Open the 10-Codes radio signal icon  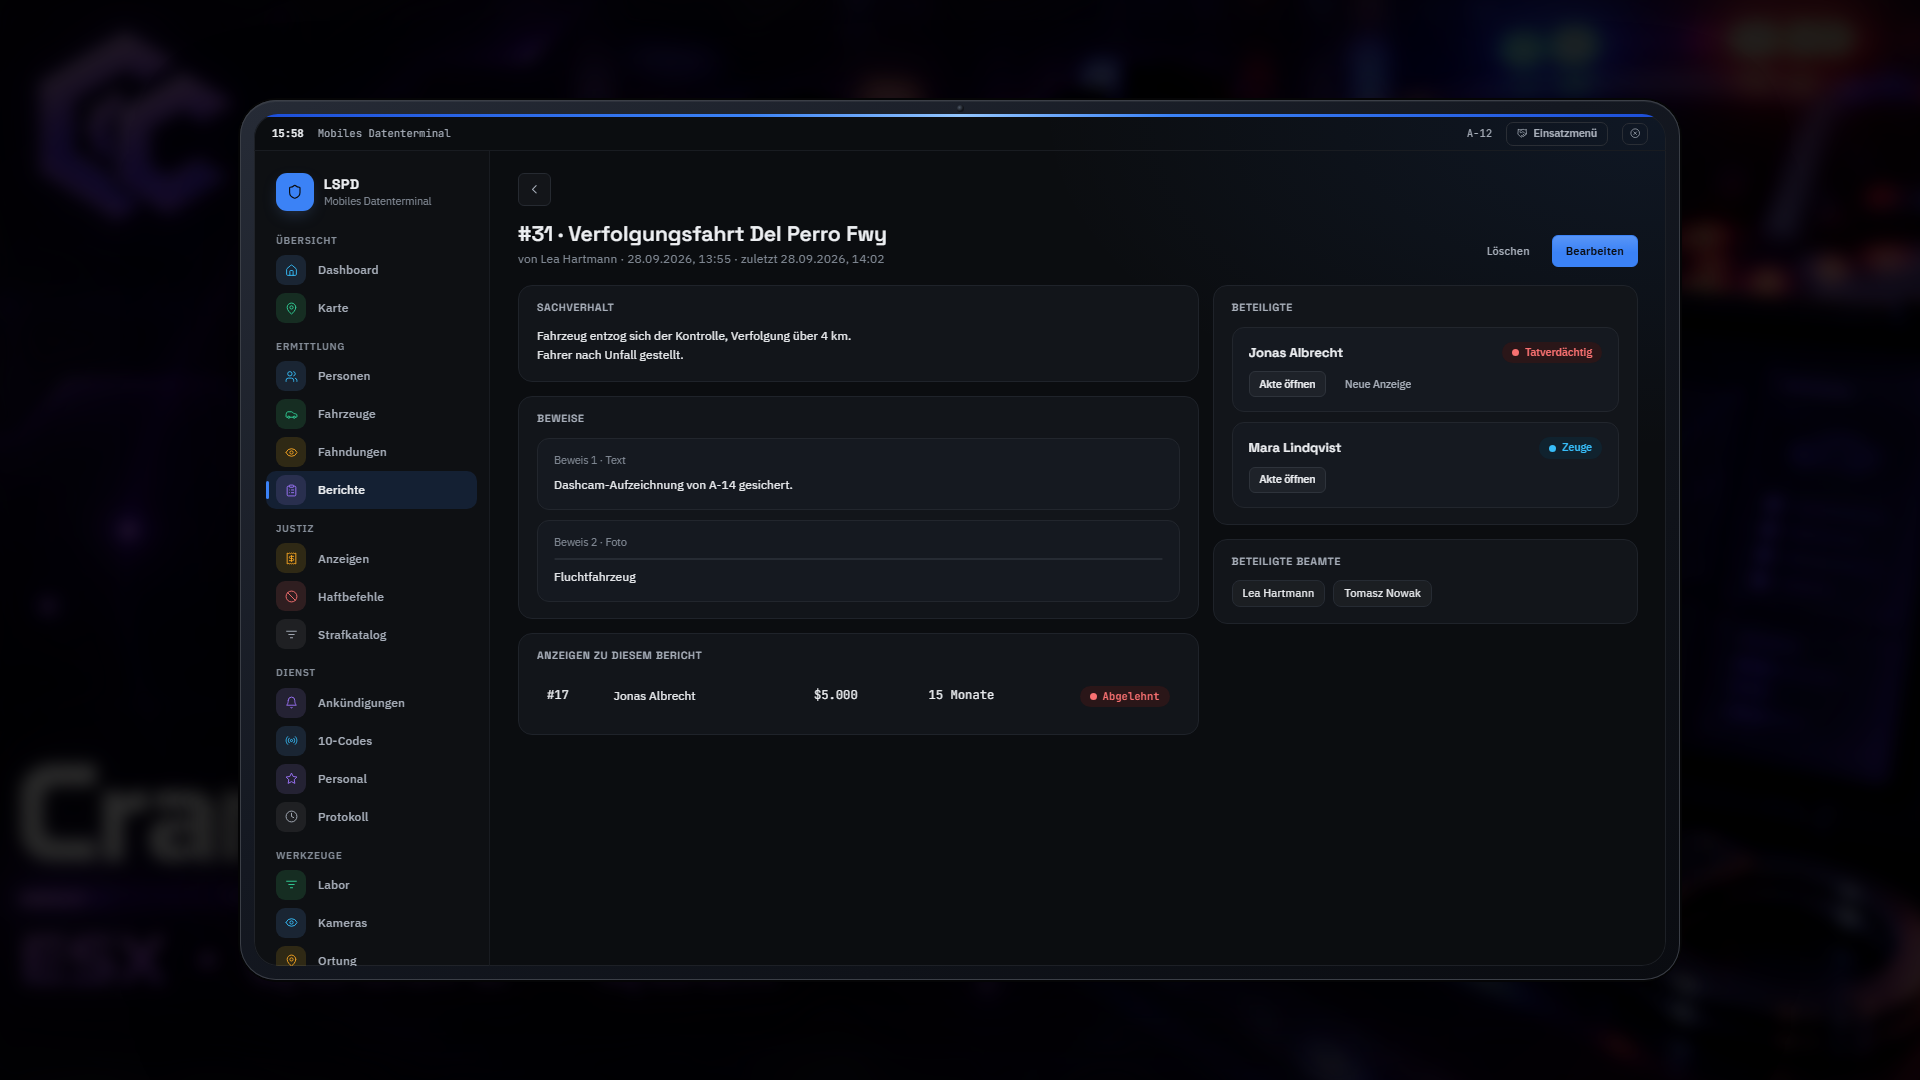[291, 741]
